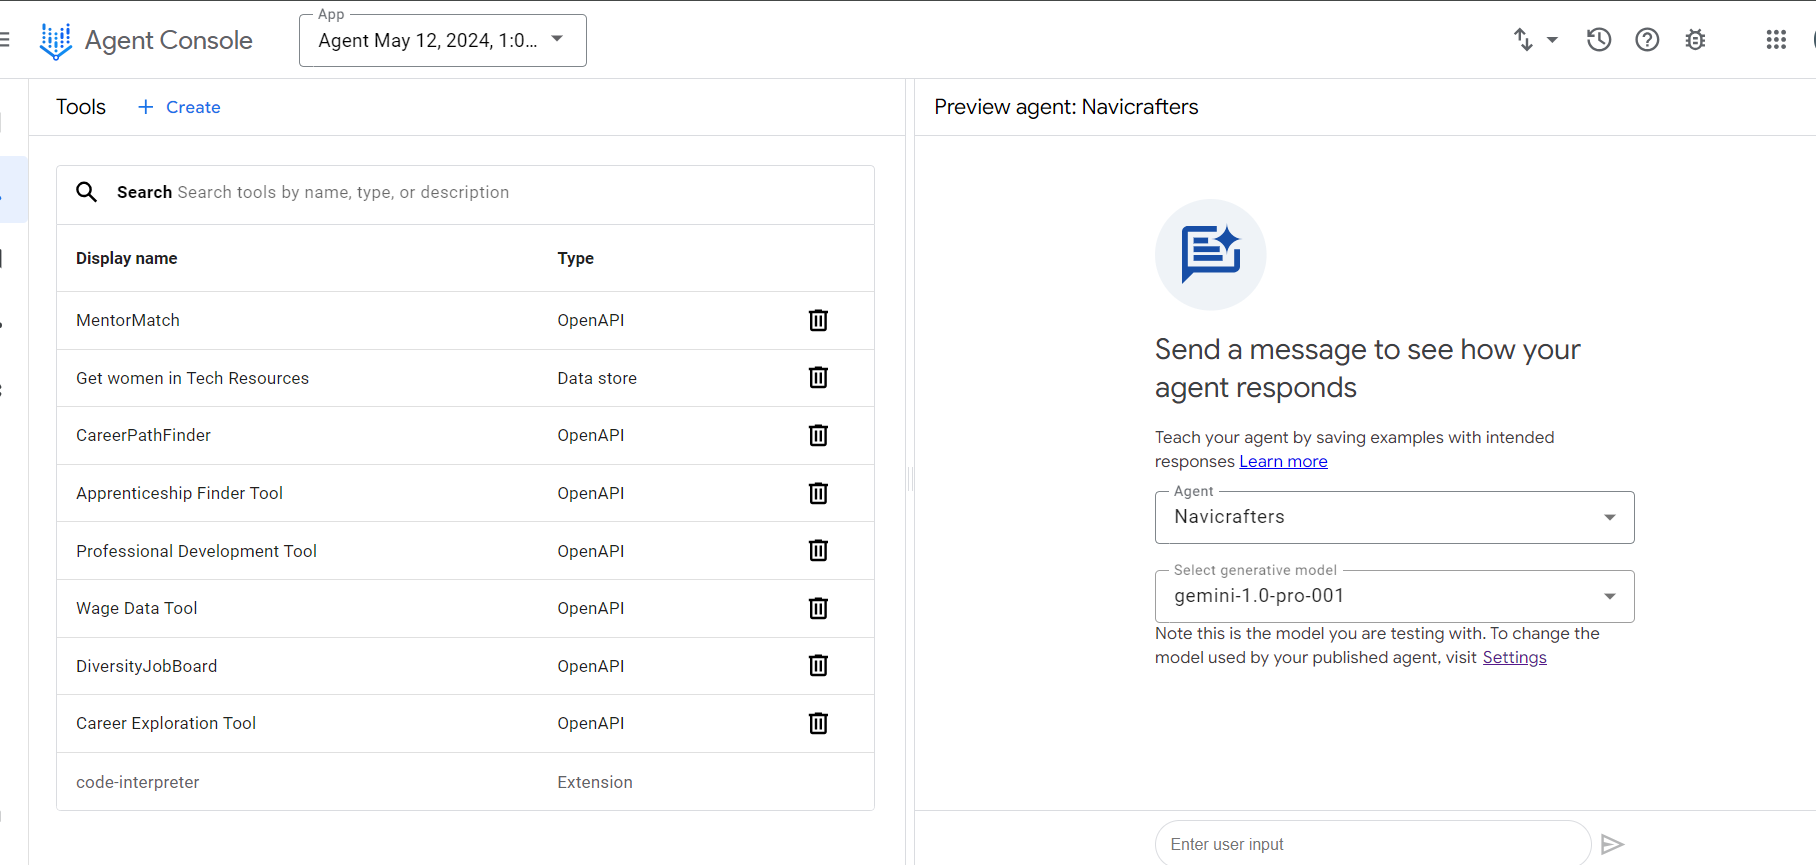Open DiversityJobBoard tool

point(465,666)
